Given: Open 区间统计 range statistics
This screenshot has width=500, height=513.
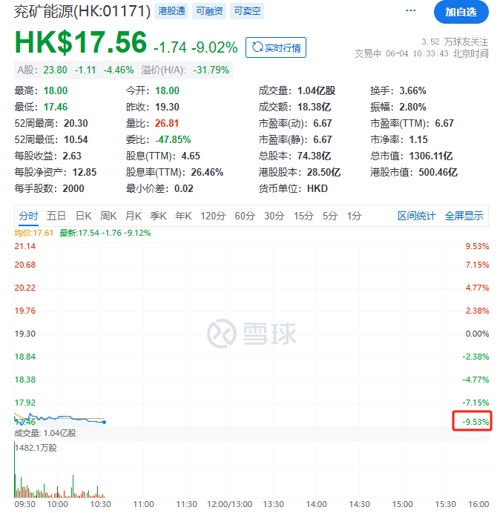Looking at the screenshot, I should click(x=416, y=216).
